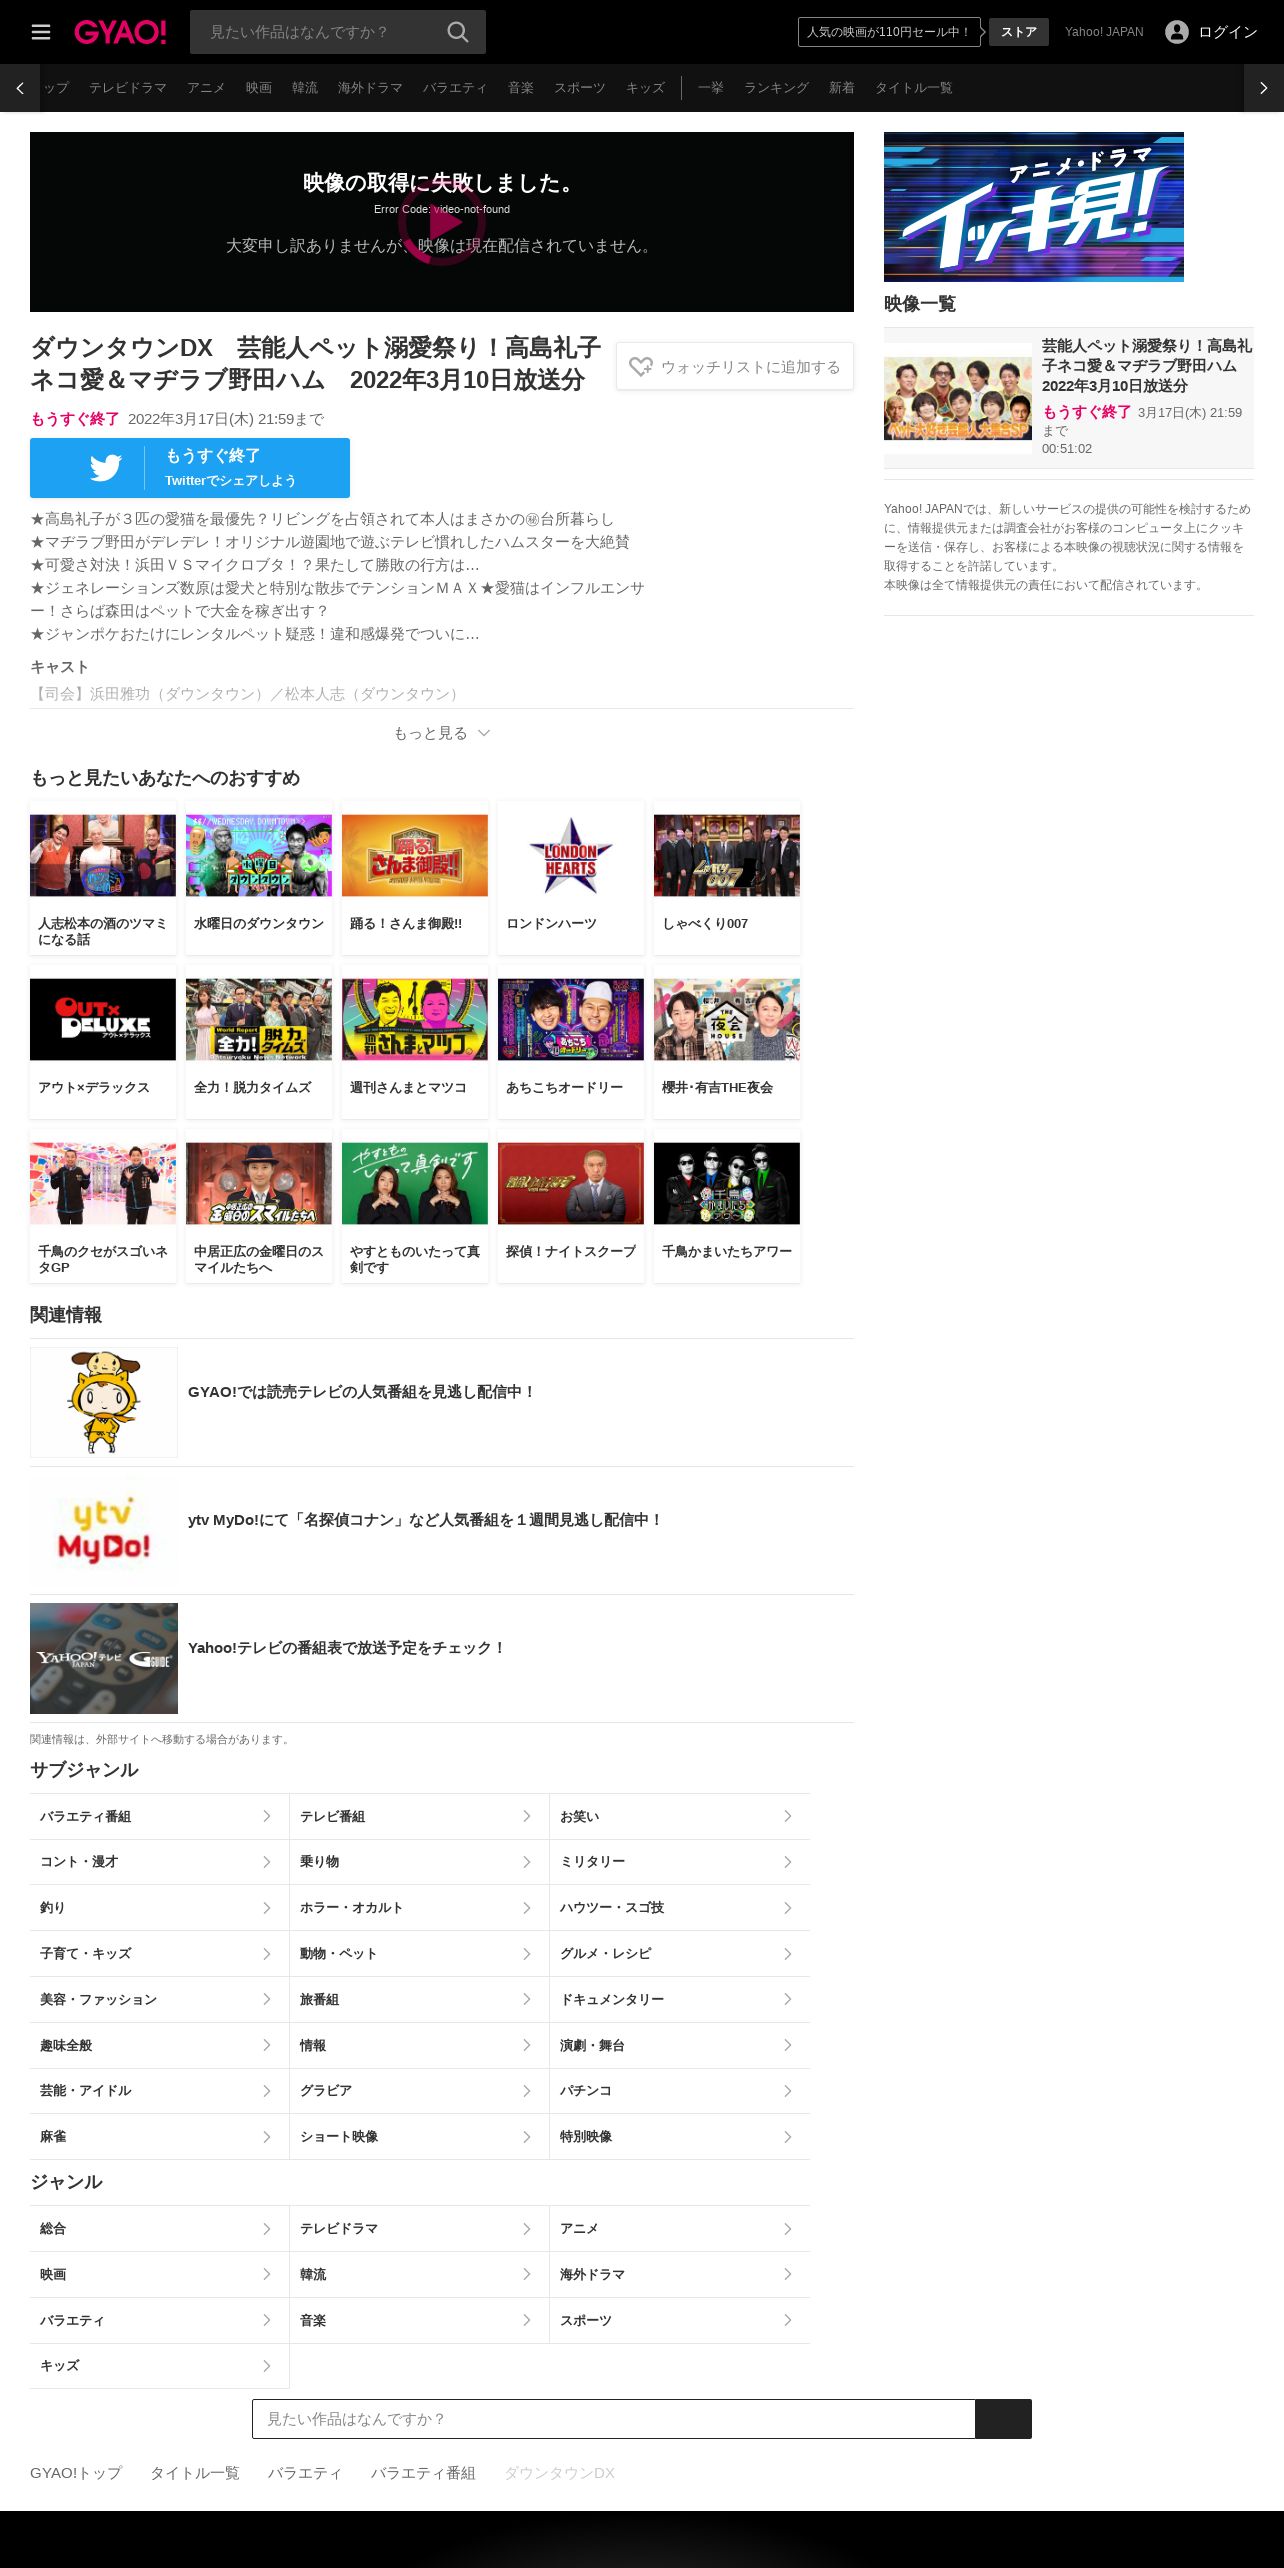The width and height of the screenshot is (1284, 2568).
Task: Select the テレビドラマ nav tab
Action: pyautogui.click(x=128, y=88)
